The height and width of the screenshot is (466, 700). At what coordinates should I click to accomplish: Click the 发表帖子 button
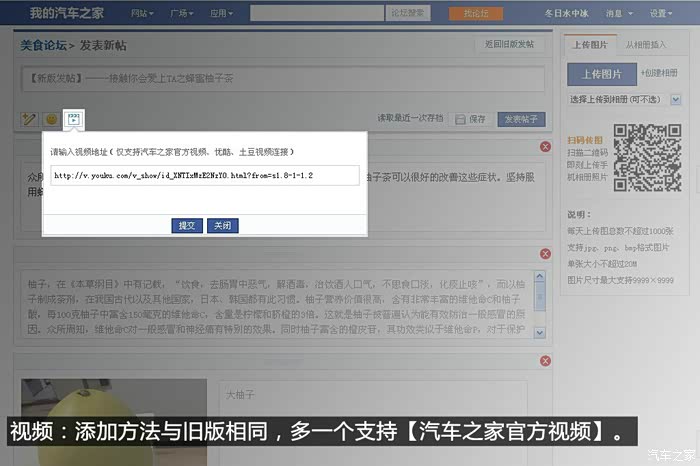pos(521,119)
